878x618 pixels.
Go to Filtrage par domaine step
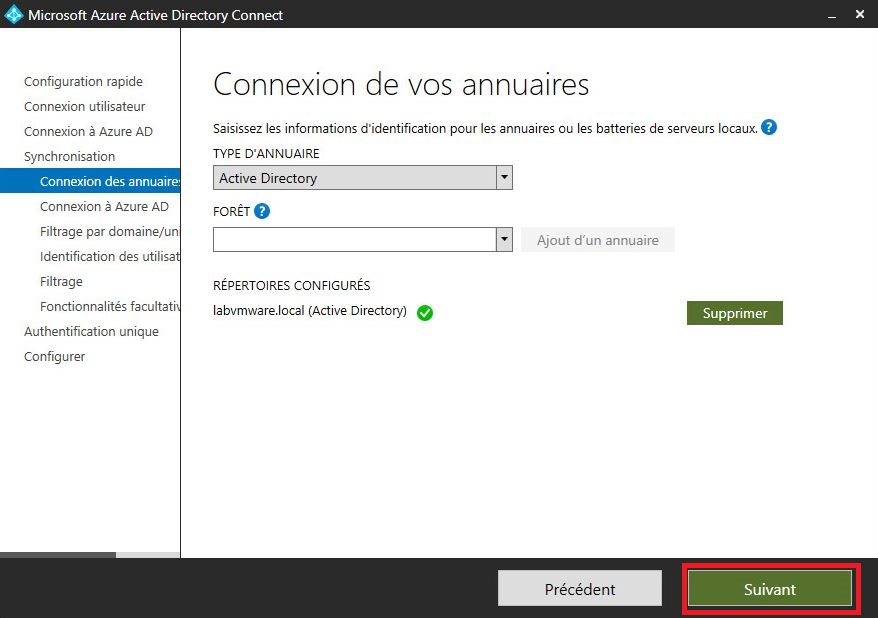tap(110, 232)
